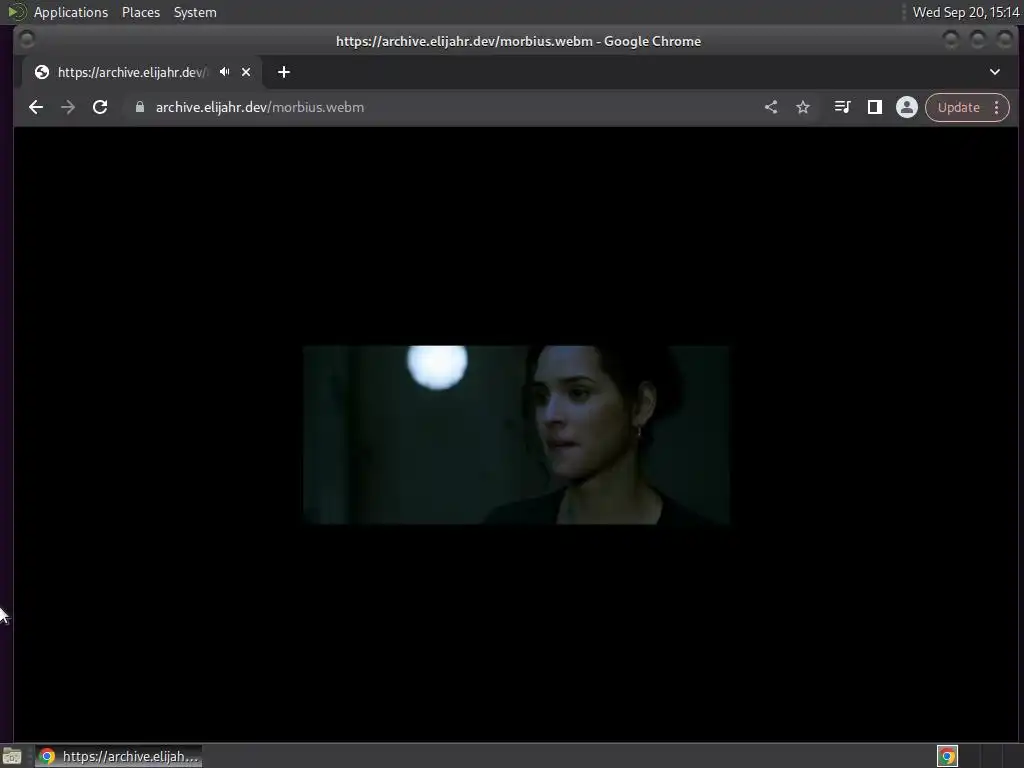This screenshot has height=768, width=1024.
Task: Click the Update button in Chrome
Action: click(958, 107)
